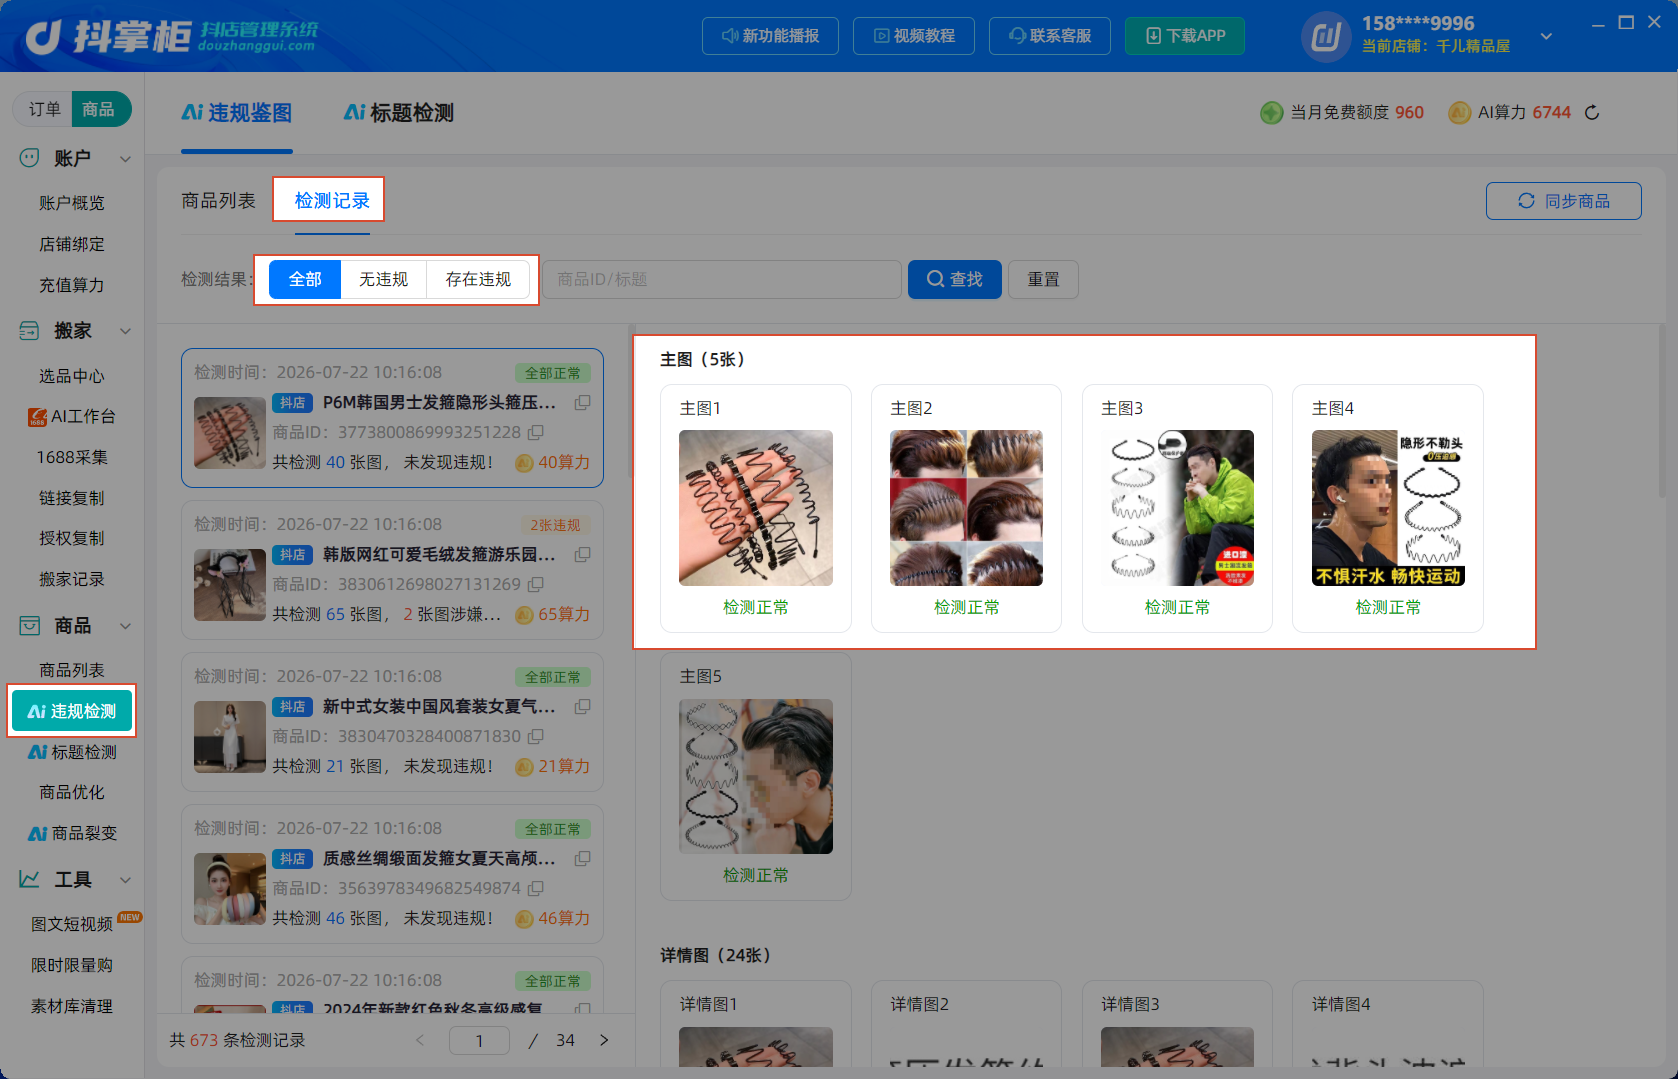Select the 韩版网红可爱毛绒发箍 detection record thumbnail
Image resolution: width=1678 pixels, height=1079 pixels.
(x=230, y=585)
